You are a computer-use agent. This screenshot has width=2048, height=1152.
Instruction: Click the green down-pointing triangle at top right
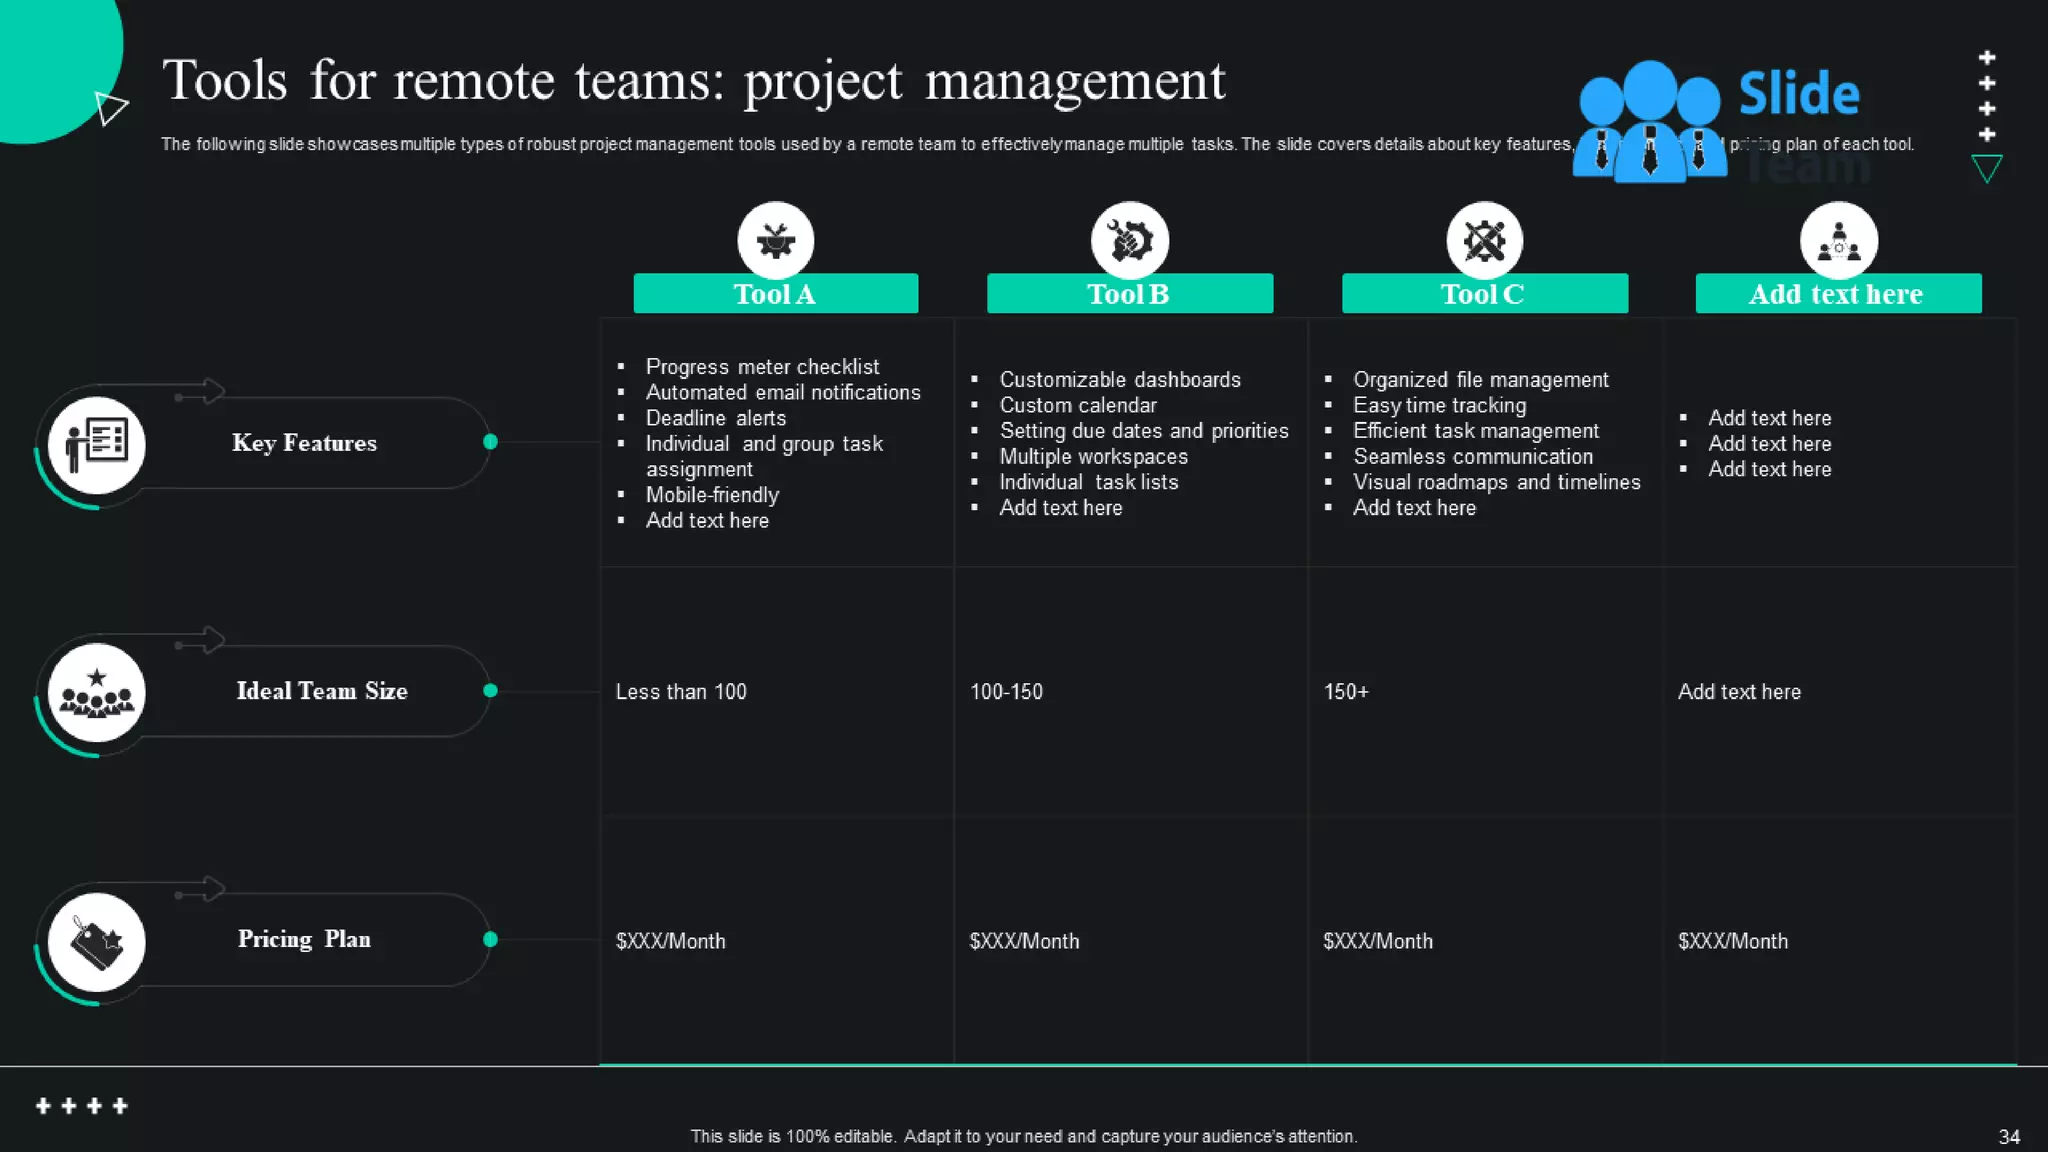pyautogui.click(x=1986, y=168)
